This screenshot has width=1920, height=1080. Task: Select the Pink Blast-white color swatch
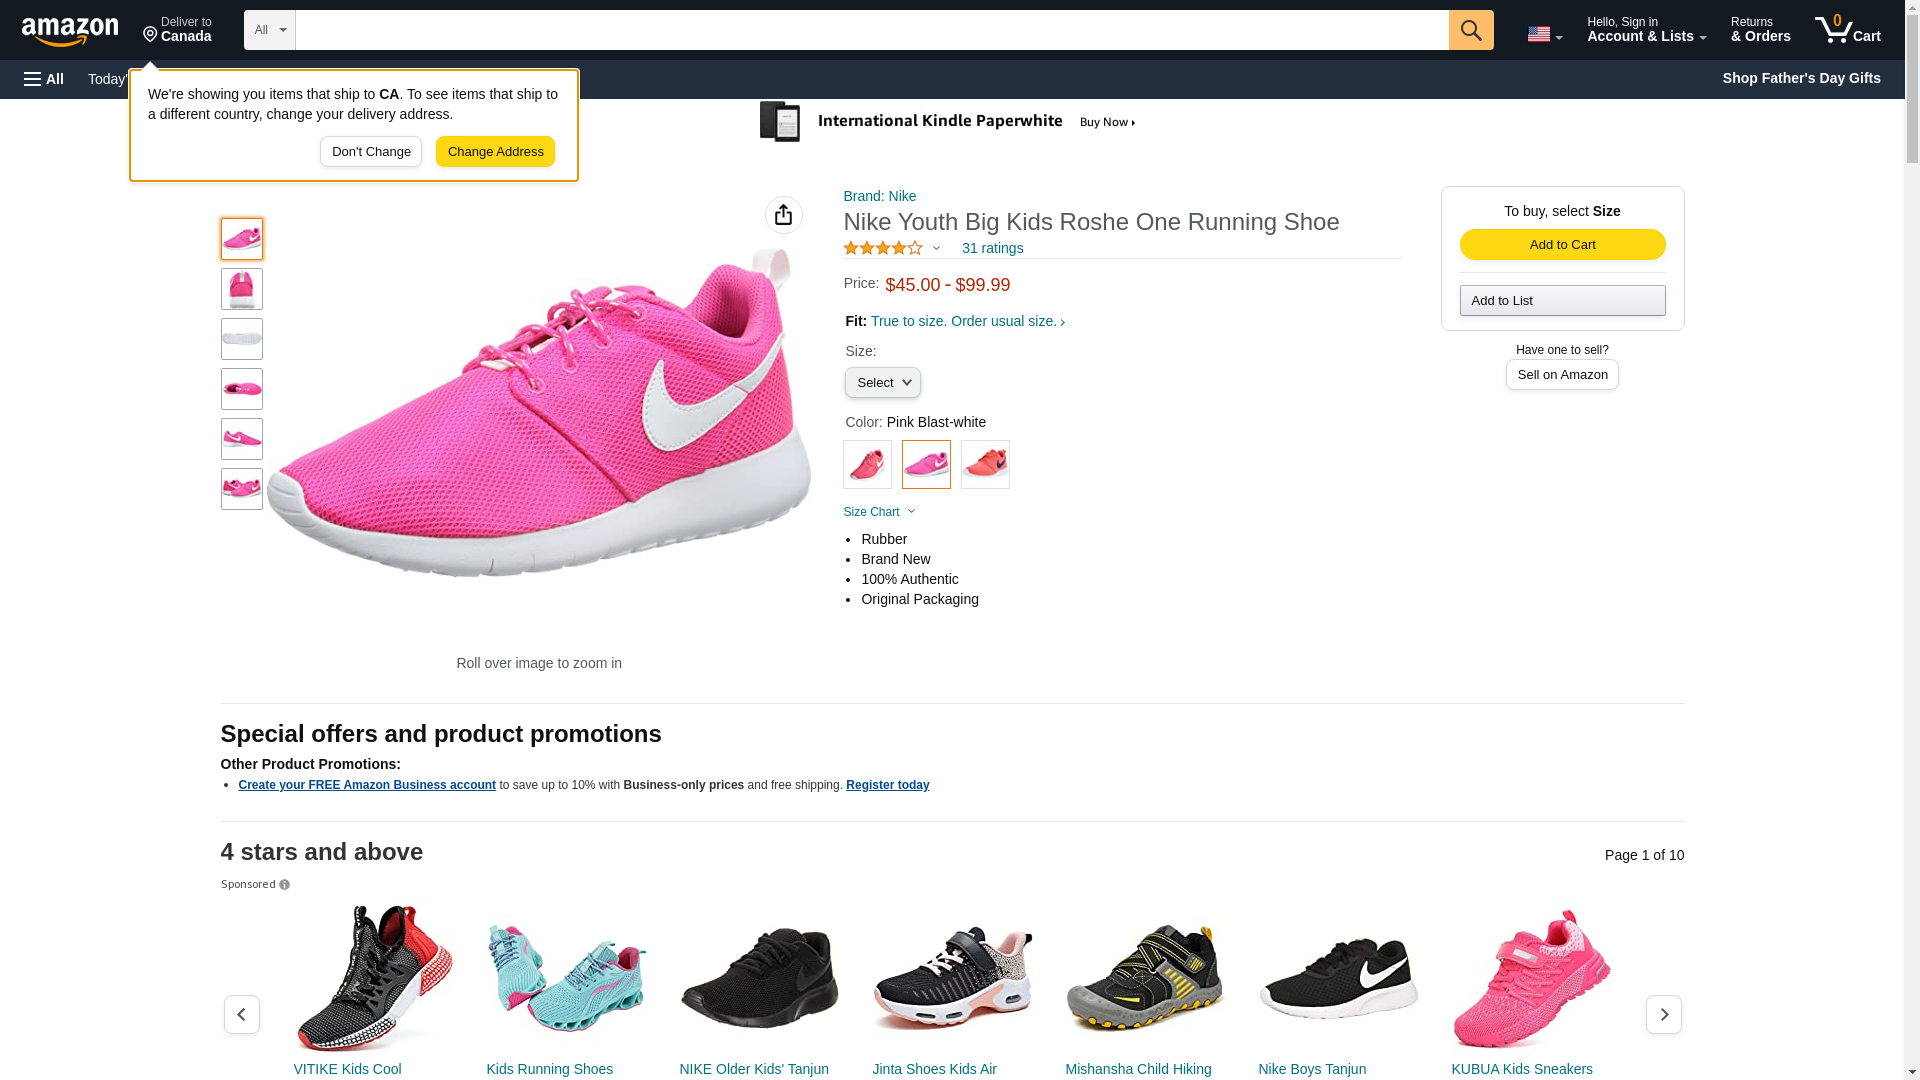(x=926, y=465)
